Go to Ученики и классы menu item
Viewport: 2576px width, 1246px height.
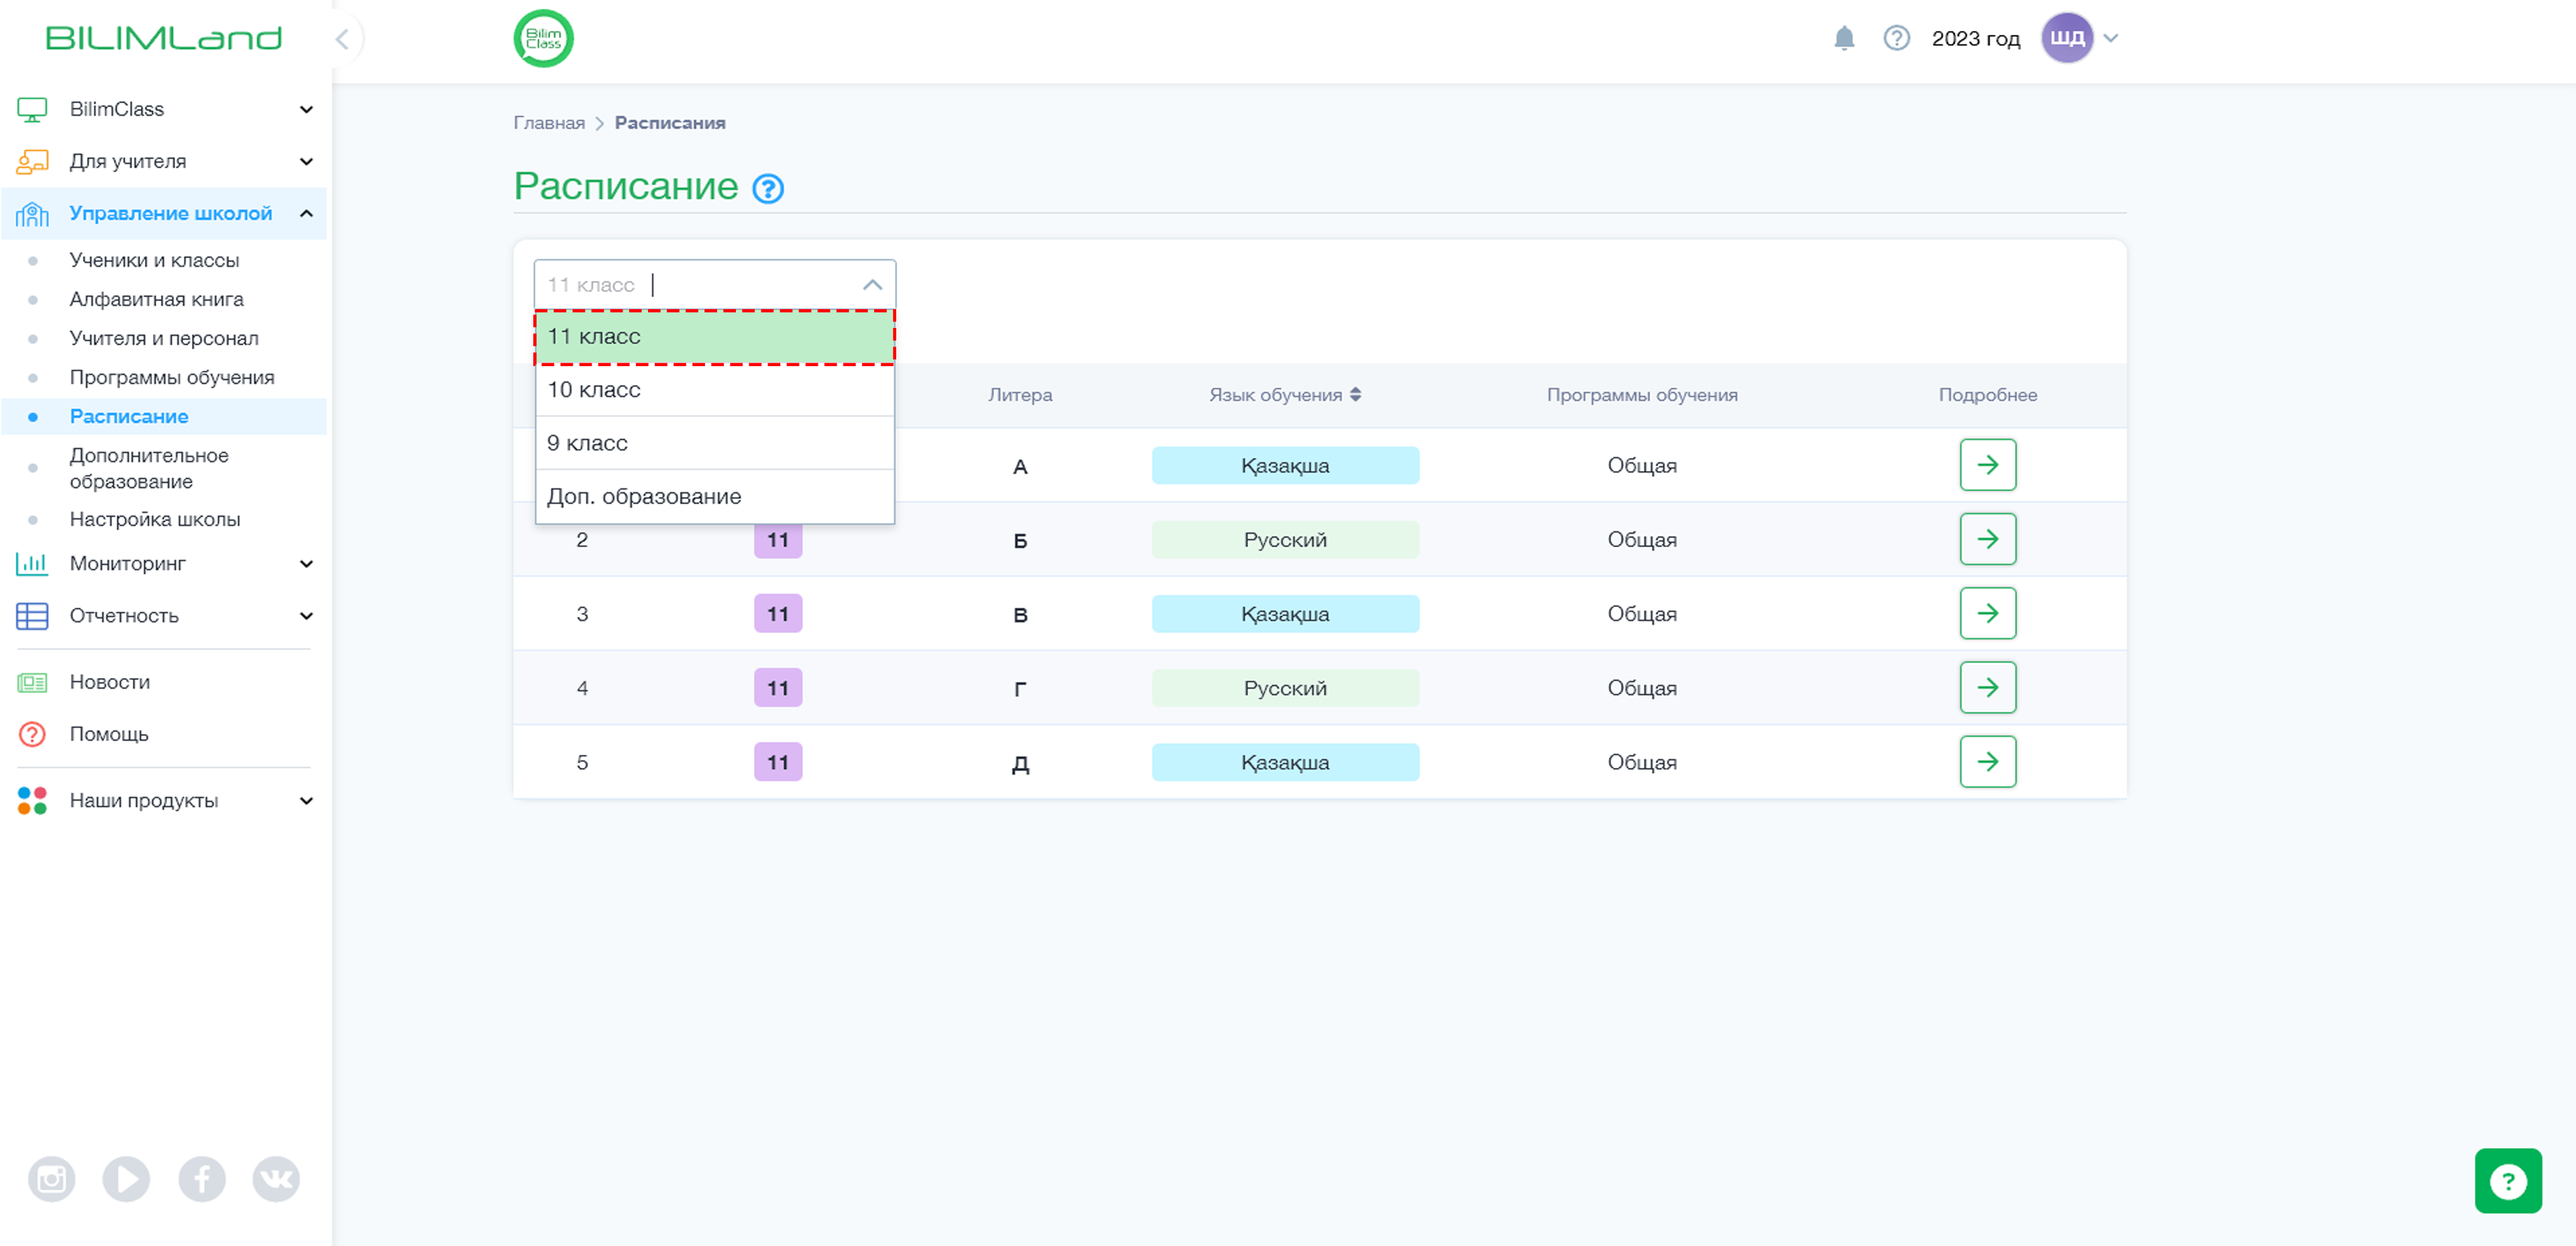pos(154,260)
